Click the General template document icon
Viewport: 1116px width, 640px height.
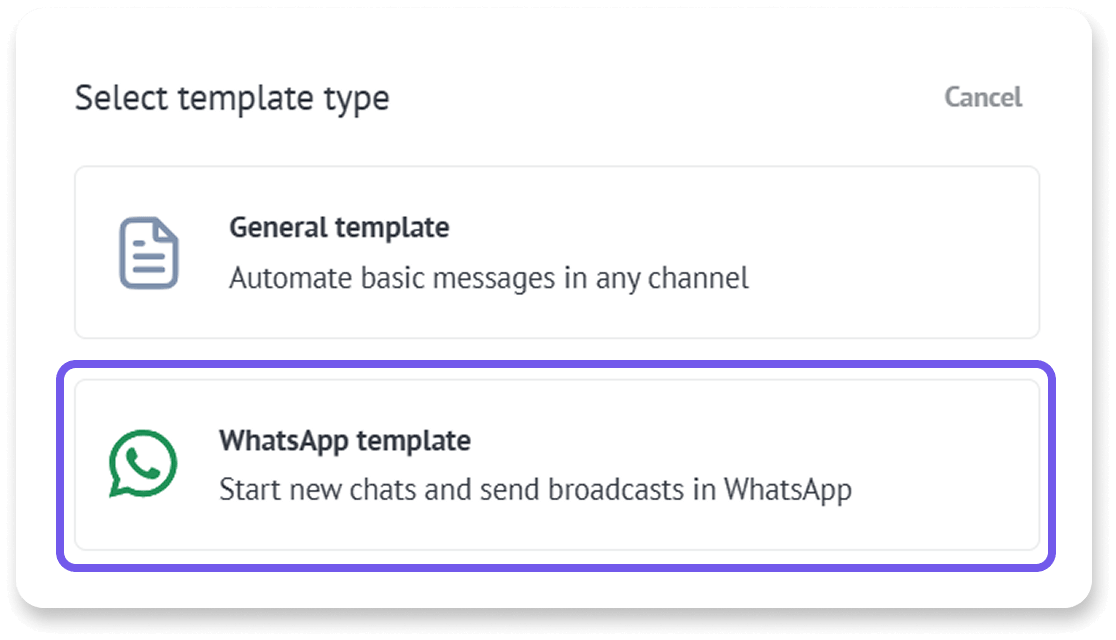148,253
